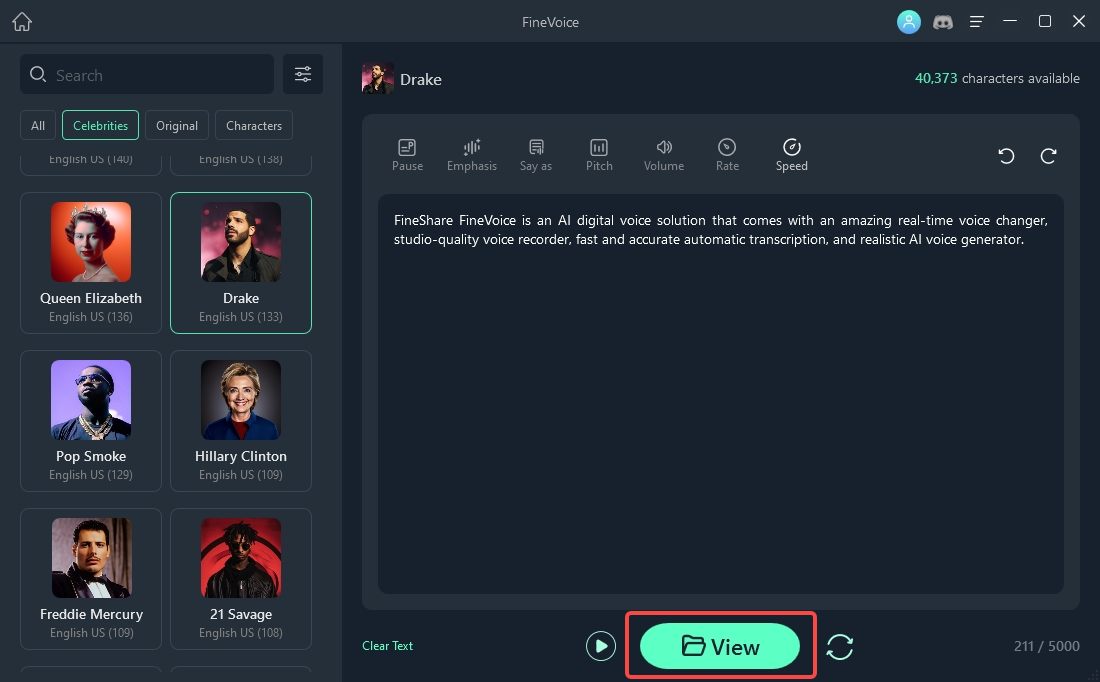This screenshot has height=682, width=1100.
Task: Choose the Rate tool
Action: (727, 155)
